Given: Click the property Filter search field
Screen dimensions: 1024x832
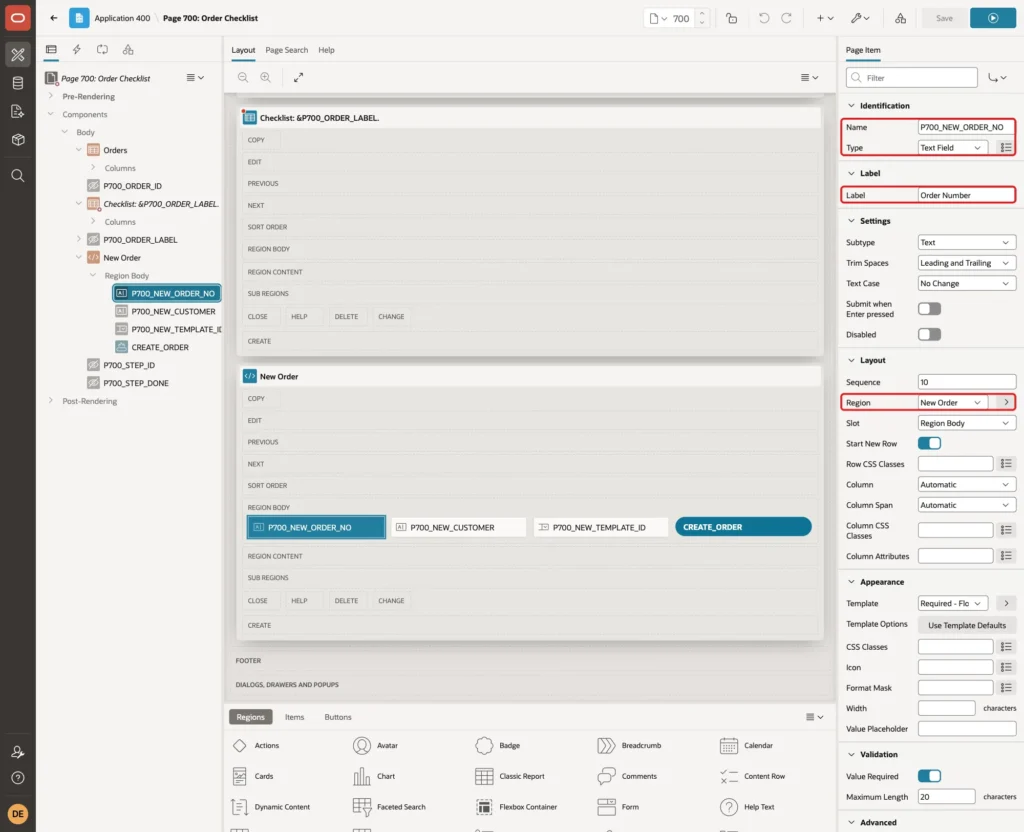Looking at the screenshot, I should pyautogui.click(x=912, y=78).
